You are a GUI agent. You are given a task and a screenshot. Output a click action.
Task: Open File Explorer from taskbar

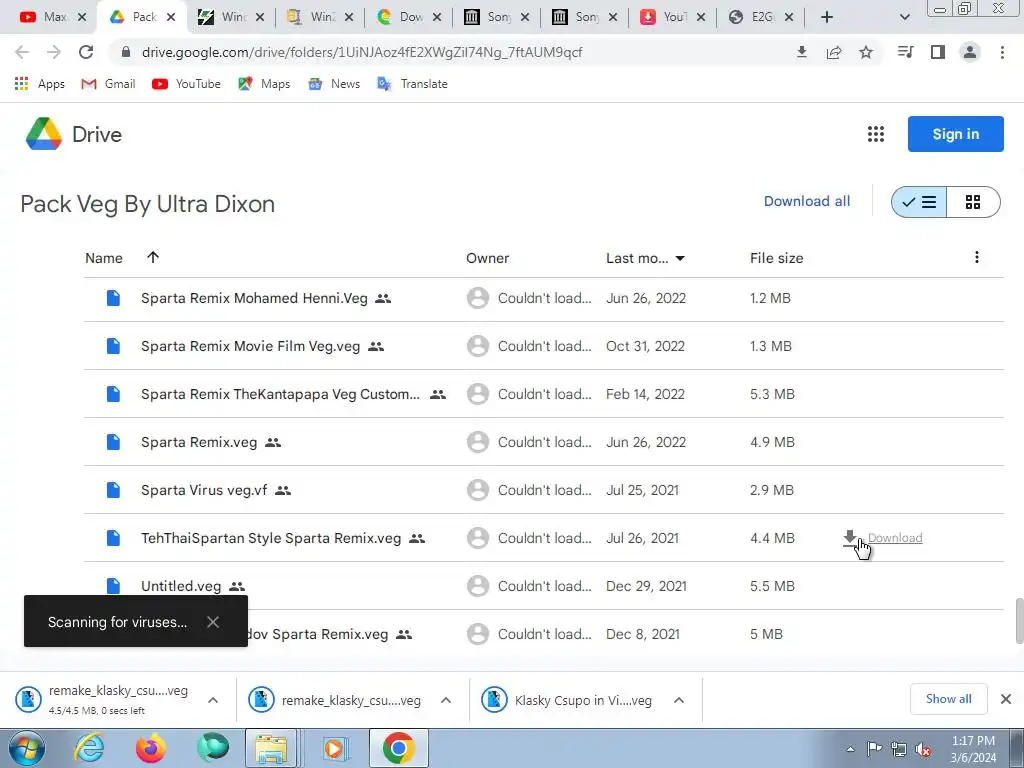point(272,748)
